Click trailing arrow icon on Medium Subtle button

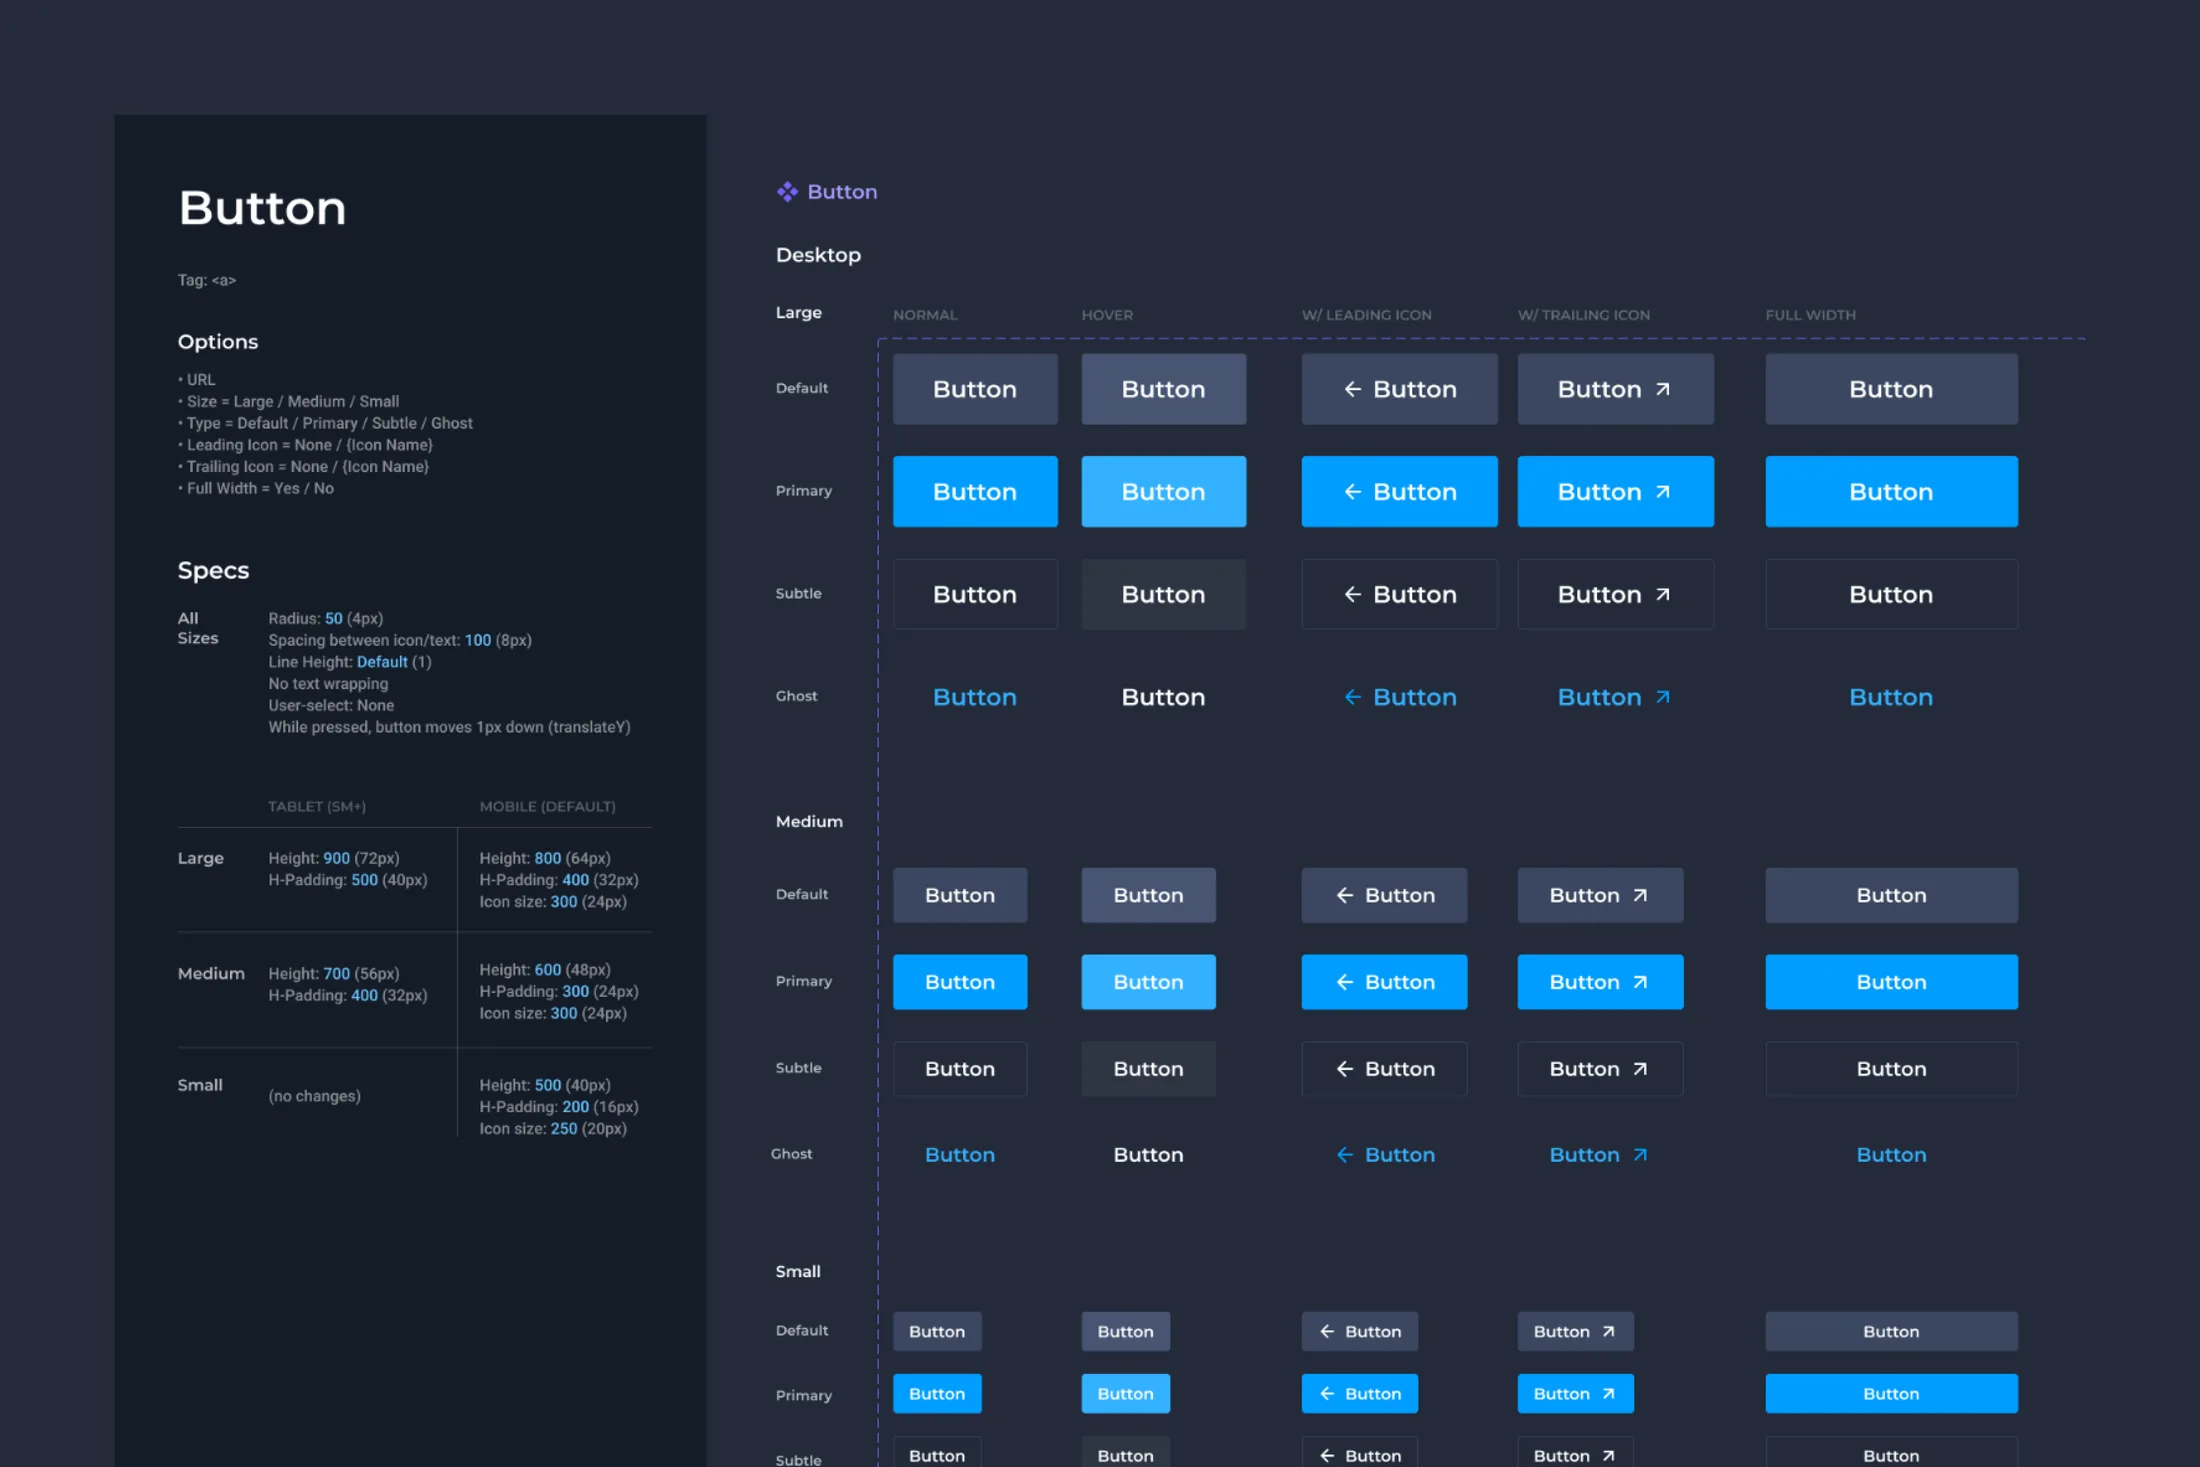(x=1640, y=1069)
